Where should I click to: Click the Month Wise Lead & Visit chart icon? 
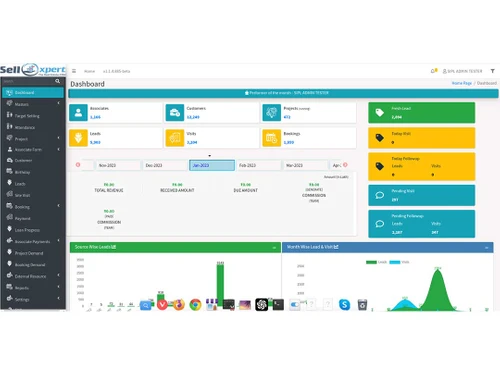point(336,247)
